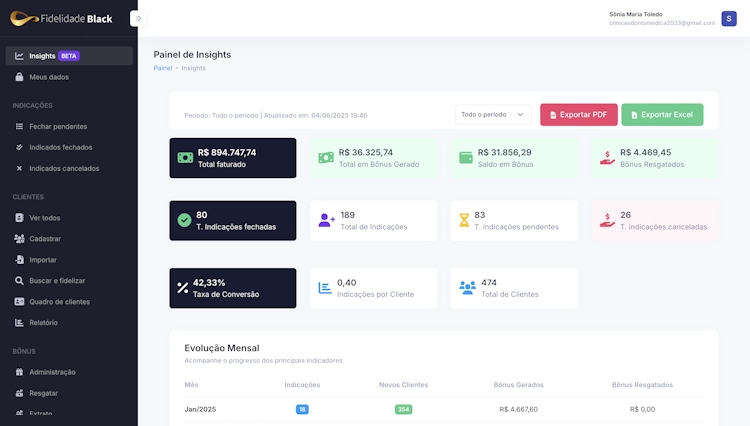750x426 pixels.
Task: Click the user name Sônia Maria Toledo
Action: [636, 14]
